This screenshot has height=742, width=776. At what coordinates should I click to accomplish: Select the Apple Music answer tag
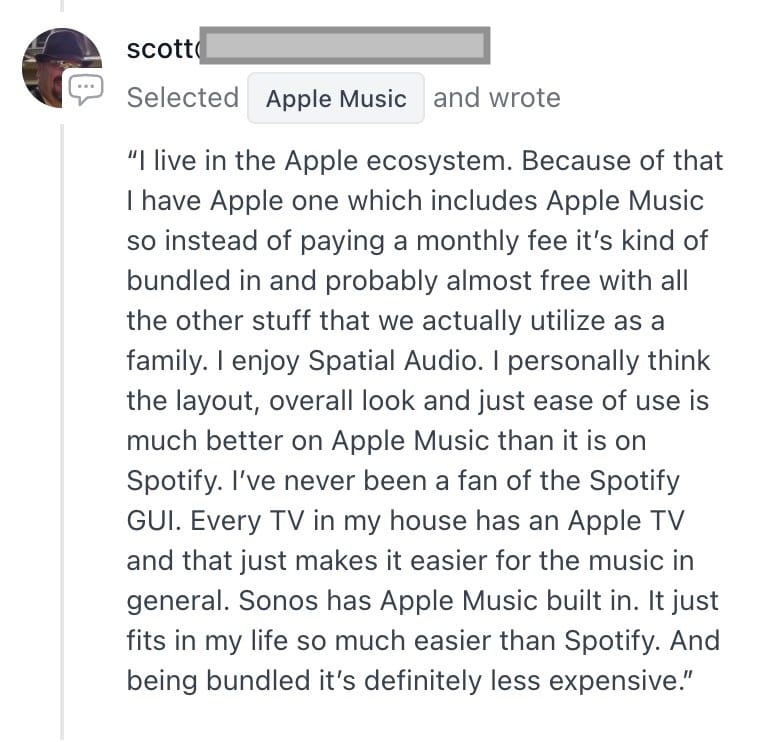pos(336,98)
